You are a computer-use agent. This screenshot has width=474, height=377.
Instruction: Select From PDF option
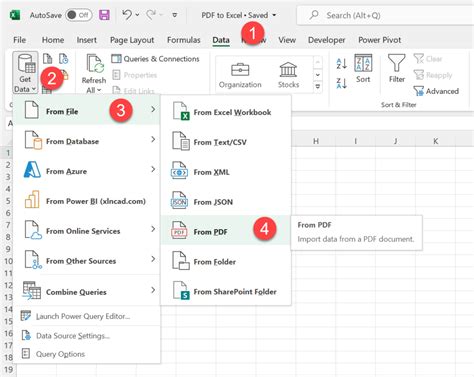click(x=226, y=231)
